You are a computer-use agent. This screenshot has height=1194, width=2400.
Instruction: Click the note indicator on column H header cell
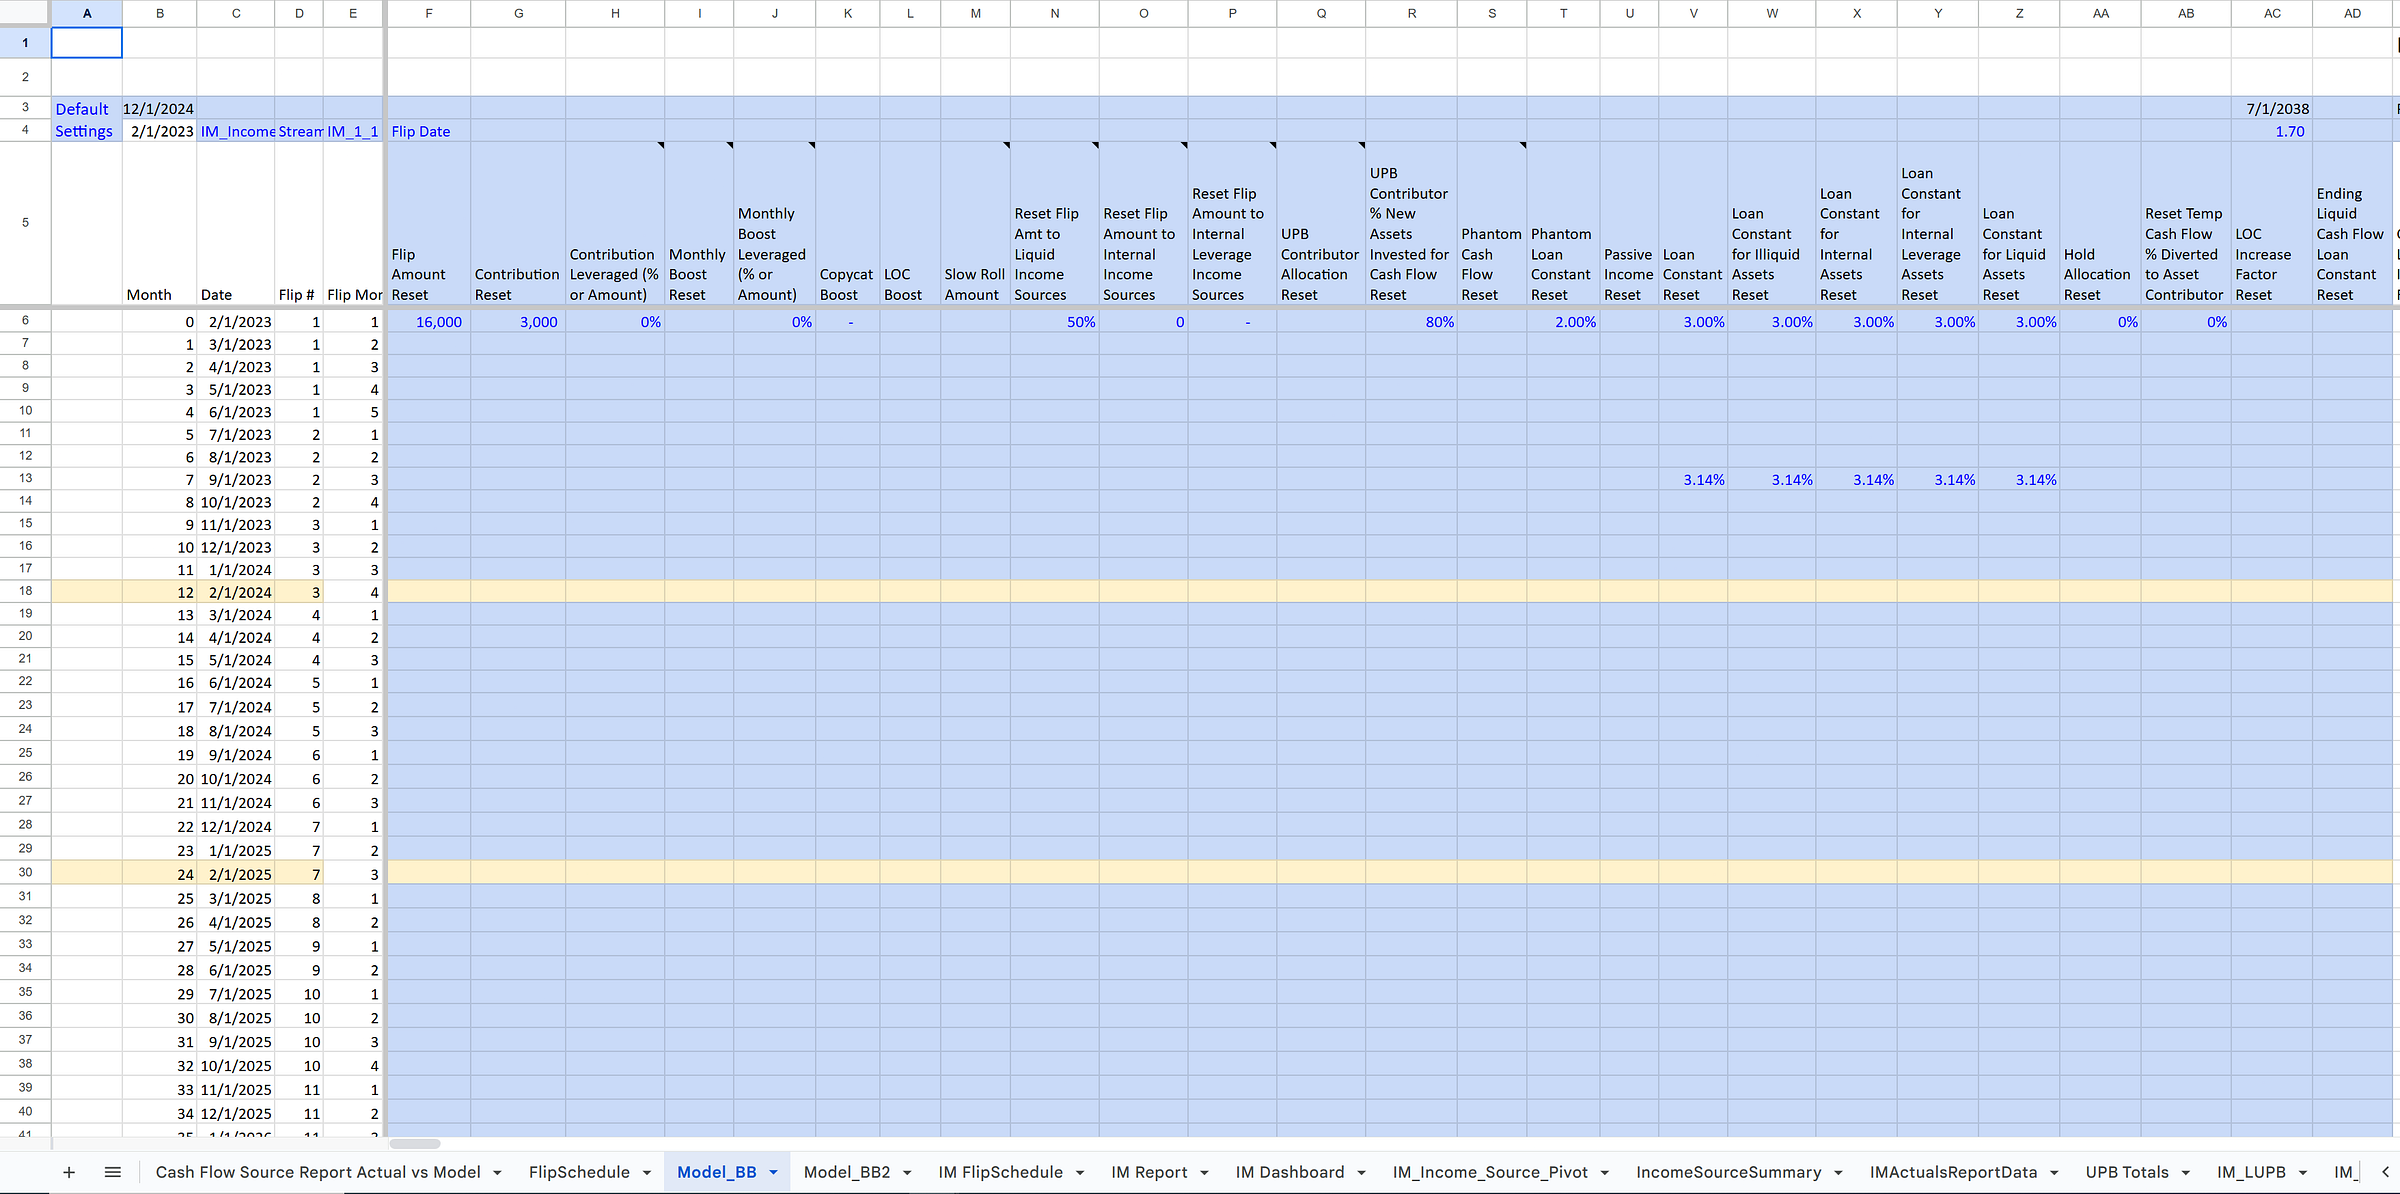(660, 146)
